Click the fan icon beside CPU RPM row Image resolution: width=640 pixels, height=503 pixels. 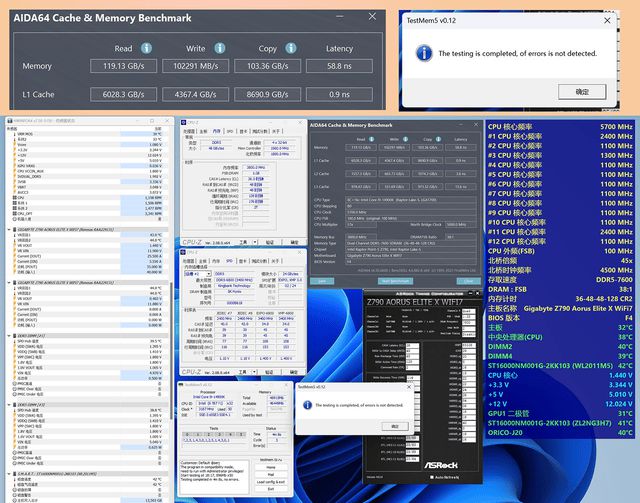pyautogui.click(x=15, y=198)
